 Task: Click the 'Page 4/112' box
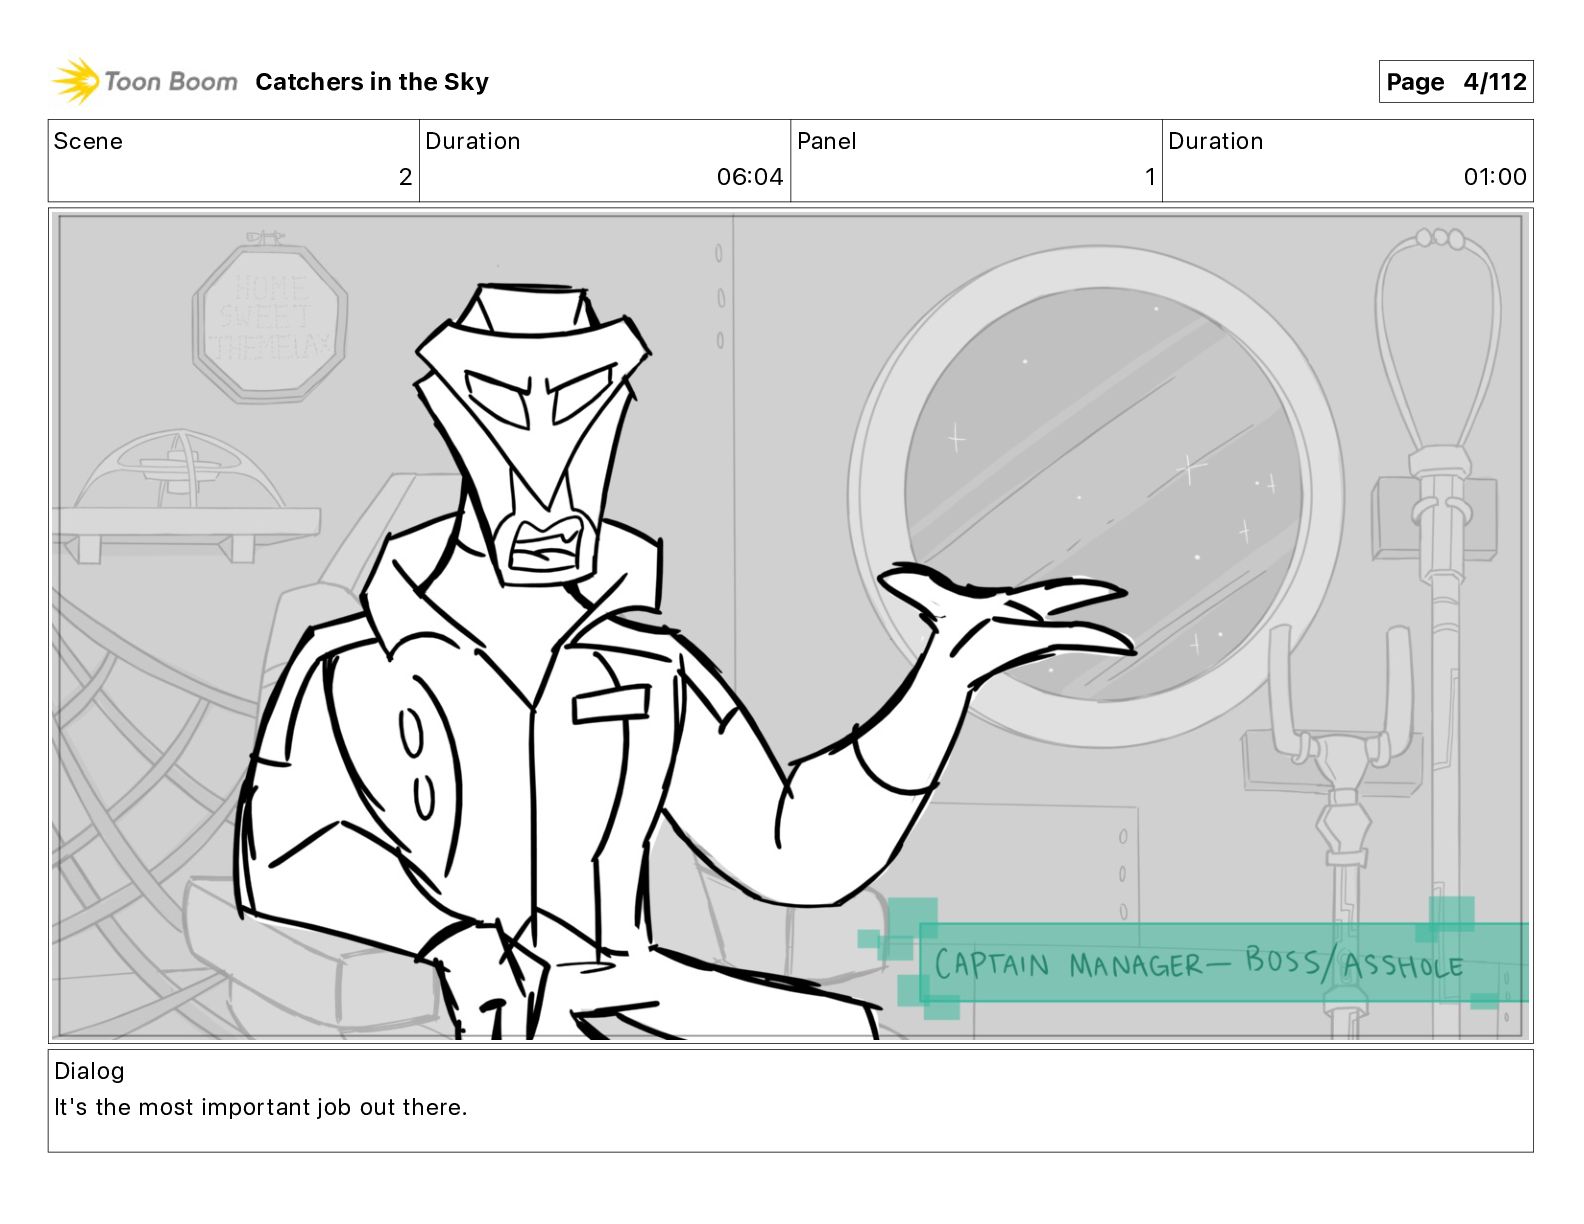tap(1455, 82)
